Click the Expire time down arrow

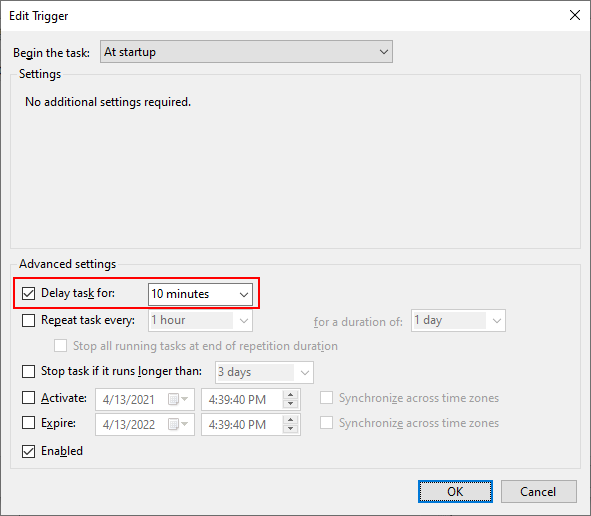coord(290,429)
